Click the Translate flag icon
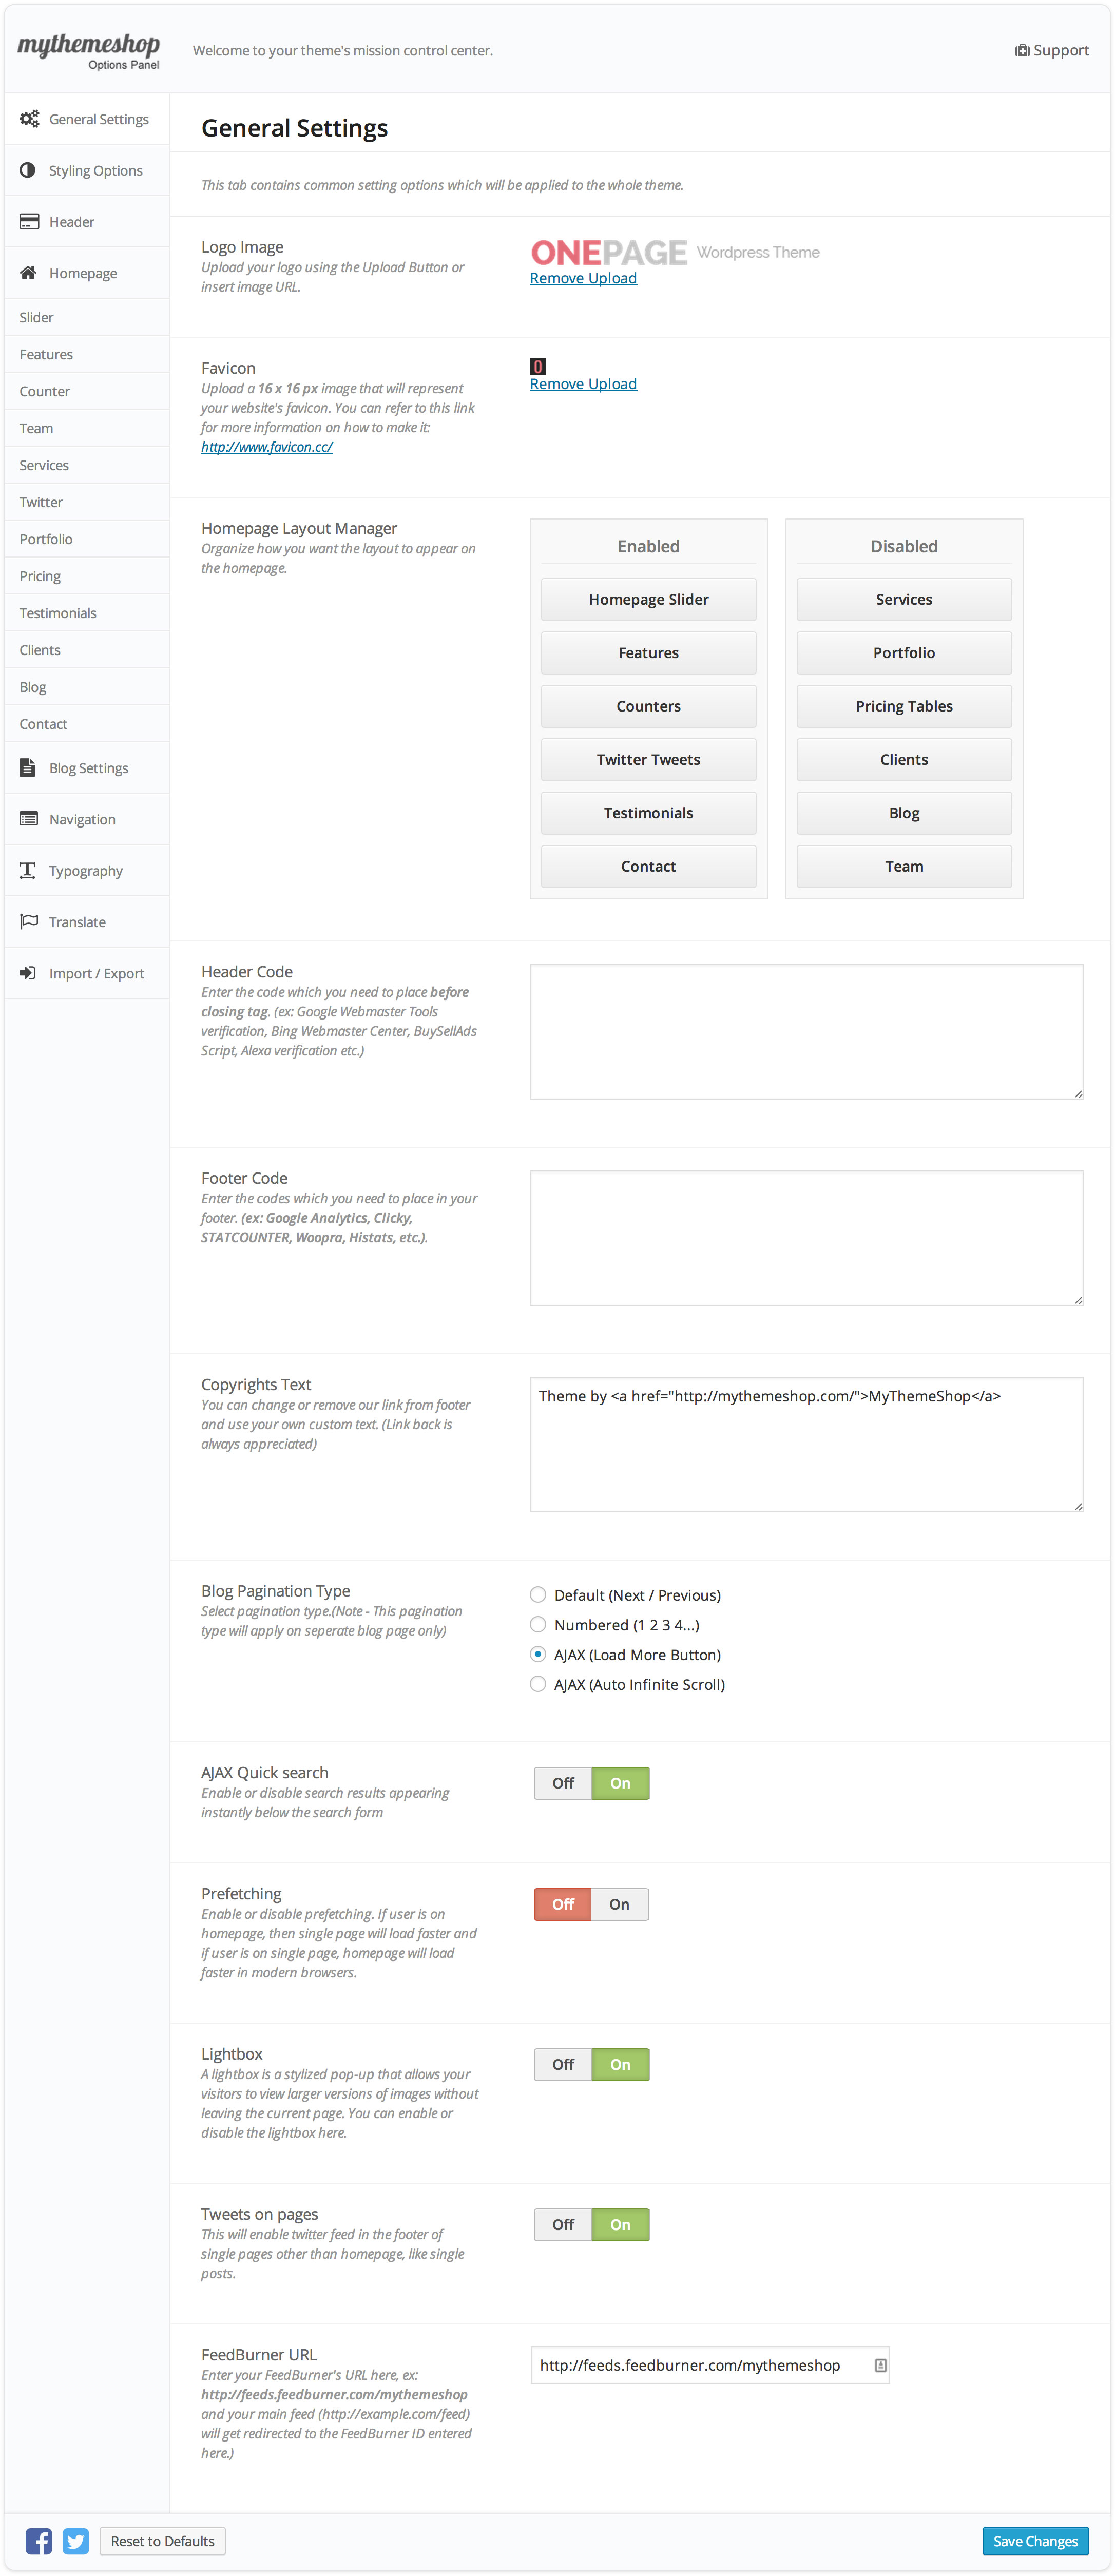1115x2576 pixels. pos(29,922)
